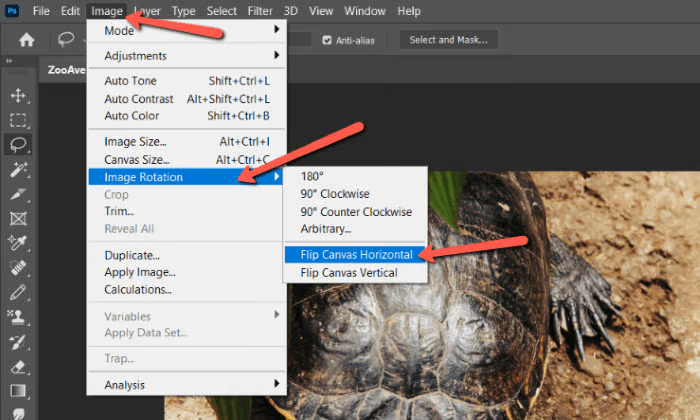Image resolution: width=700 pixels, height=420 pixels.
Task: Open the Filter menu
Action: click(x=260, y=11)
